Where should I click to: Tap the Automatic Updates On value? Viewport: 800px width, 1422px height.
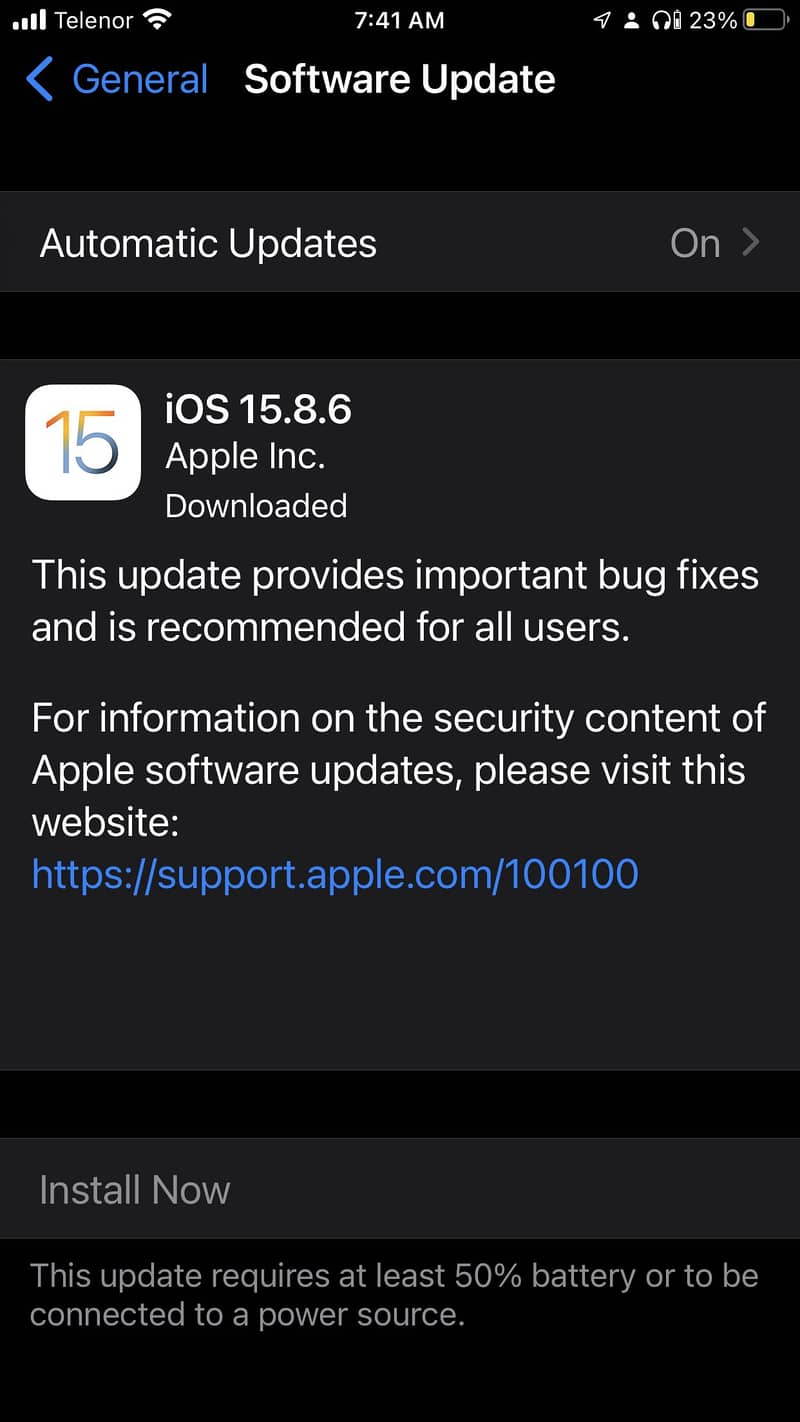point(695,243)
